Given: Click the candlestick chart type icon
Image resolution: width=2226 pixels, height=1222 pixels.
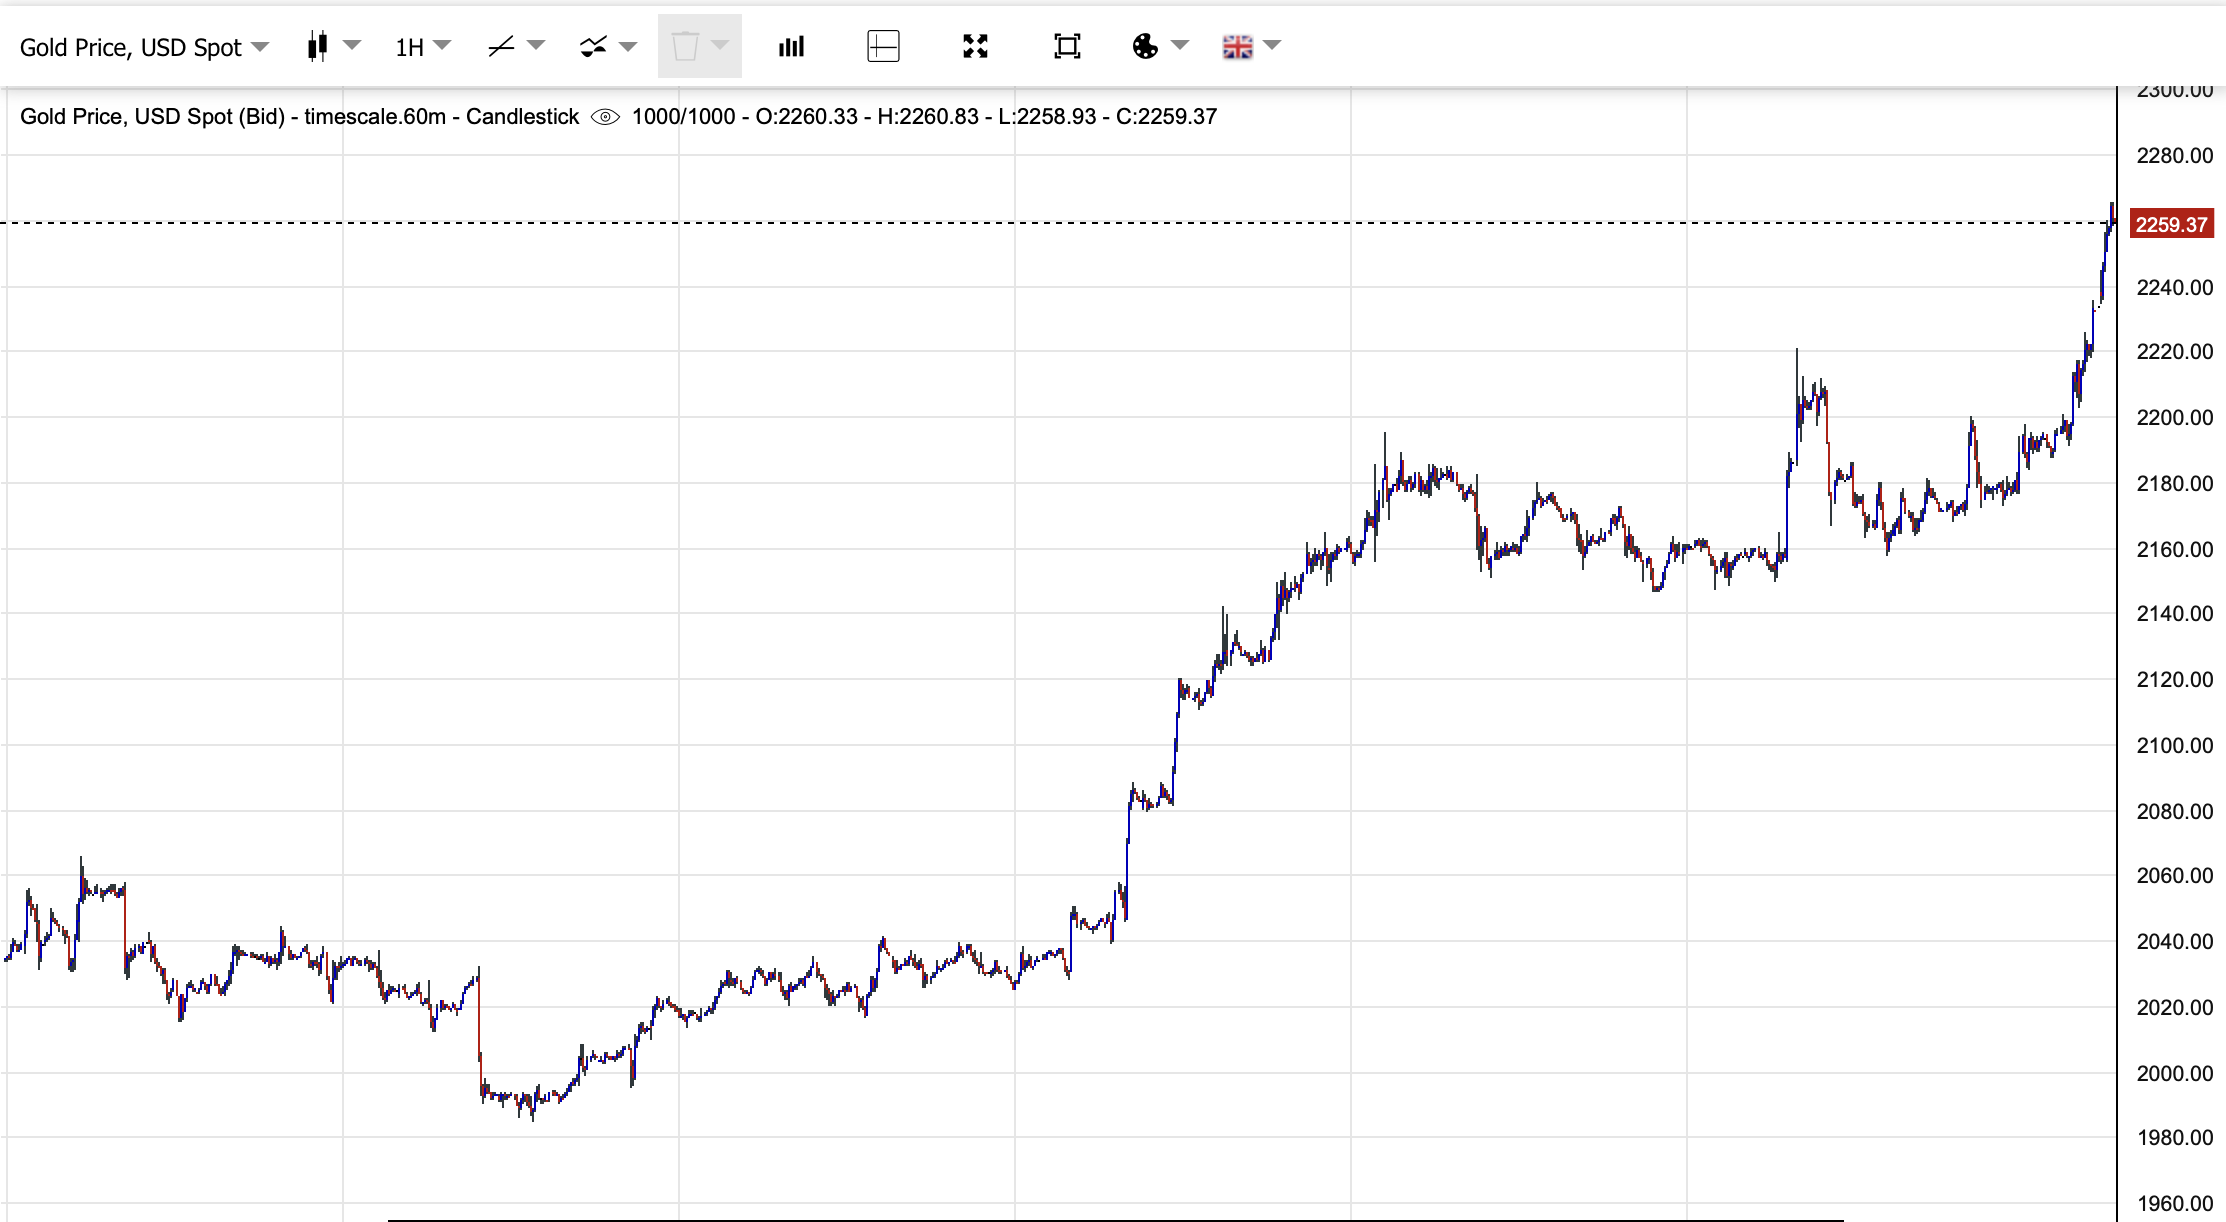Looking at the screenshot, I should coord(317,46).
